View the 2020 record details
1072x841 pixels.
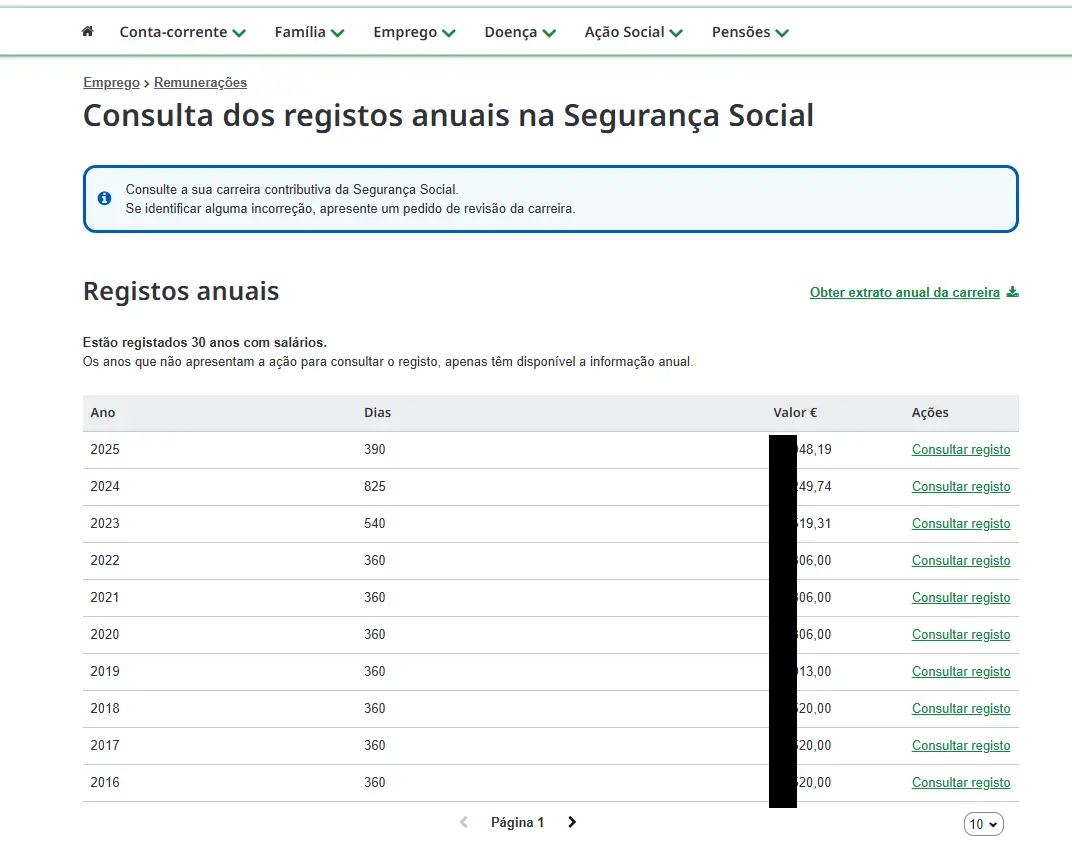[x=961, y=635]
